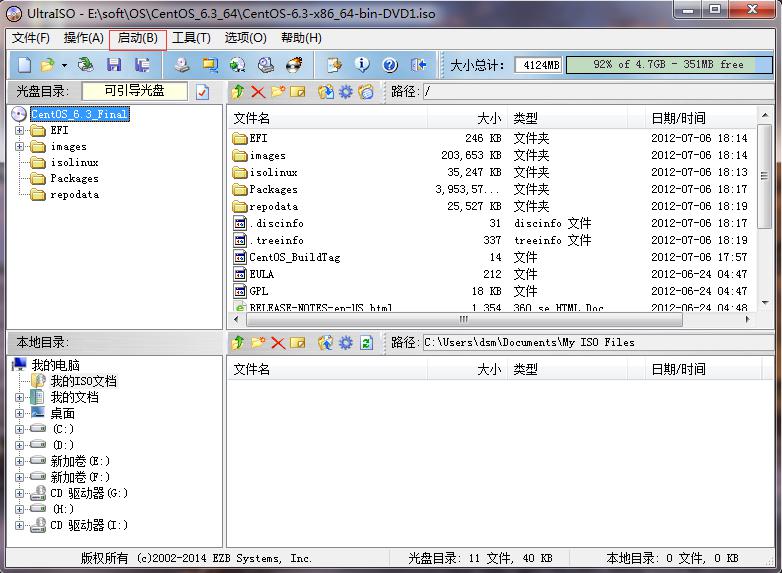
Task: Click the Make CD/DVD image drive icon
Action: pyautogui.click(x=182, y=65)
